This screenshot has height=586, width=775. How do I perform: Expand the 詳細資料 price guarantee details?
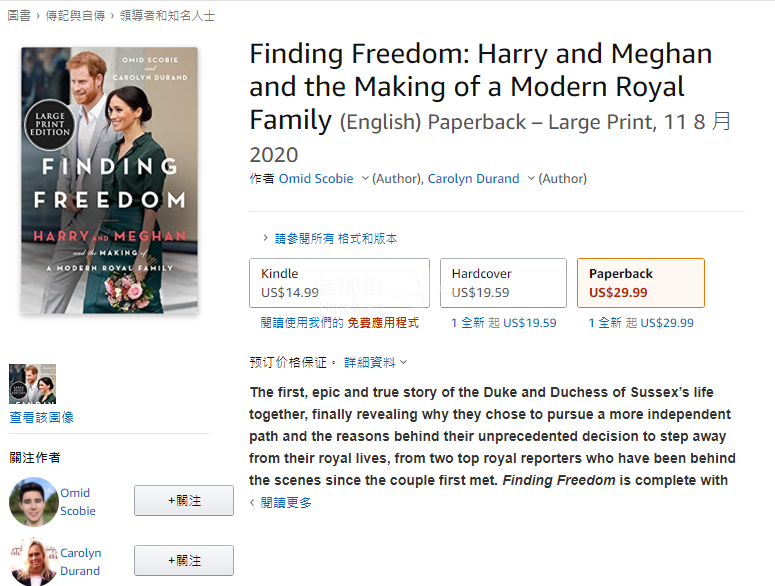click(x=375, y=362)
